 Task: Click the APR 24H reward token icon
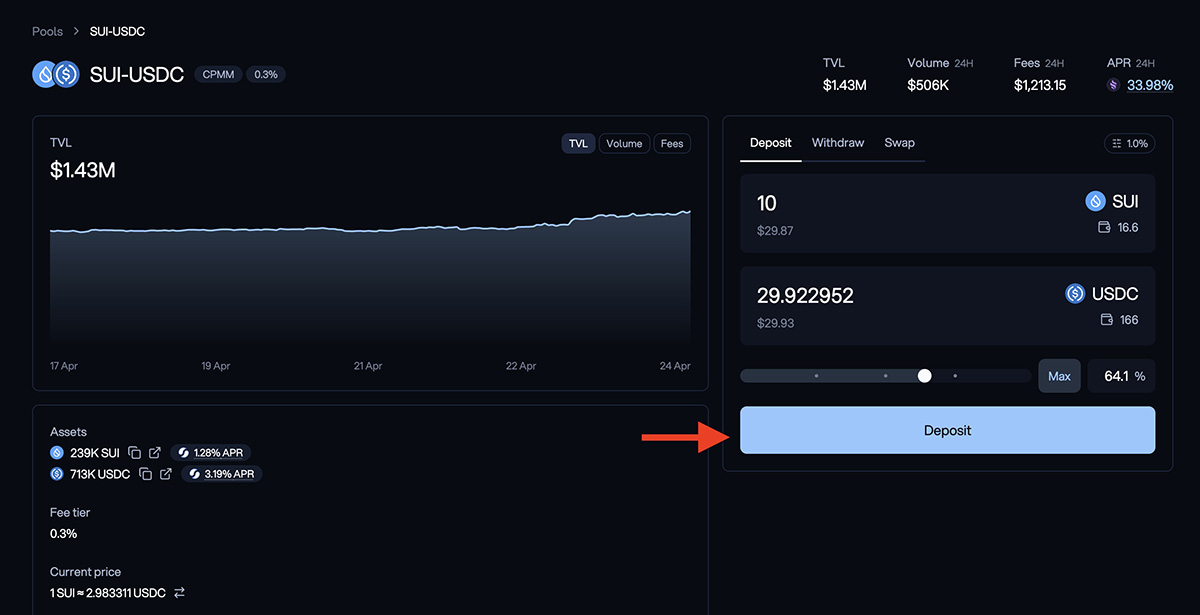point(1113,86)
